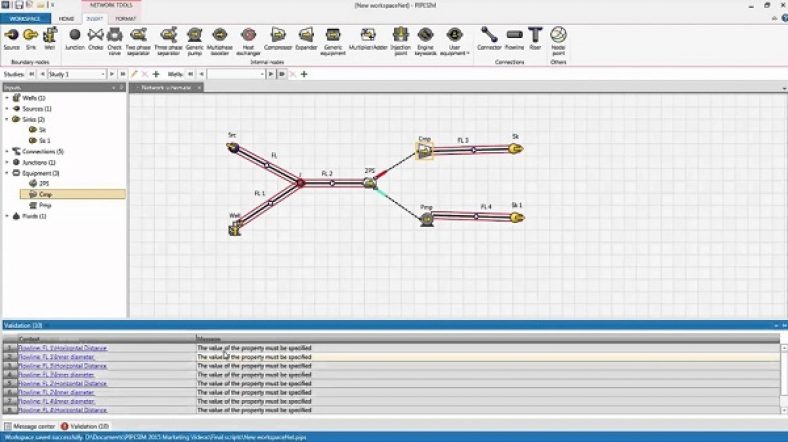The height and width of the screenshot is (442, 788).
Task: Collapse the Equipment (3) tree node
Action: point(7,173)
